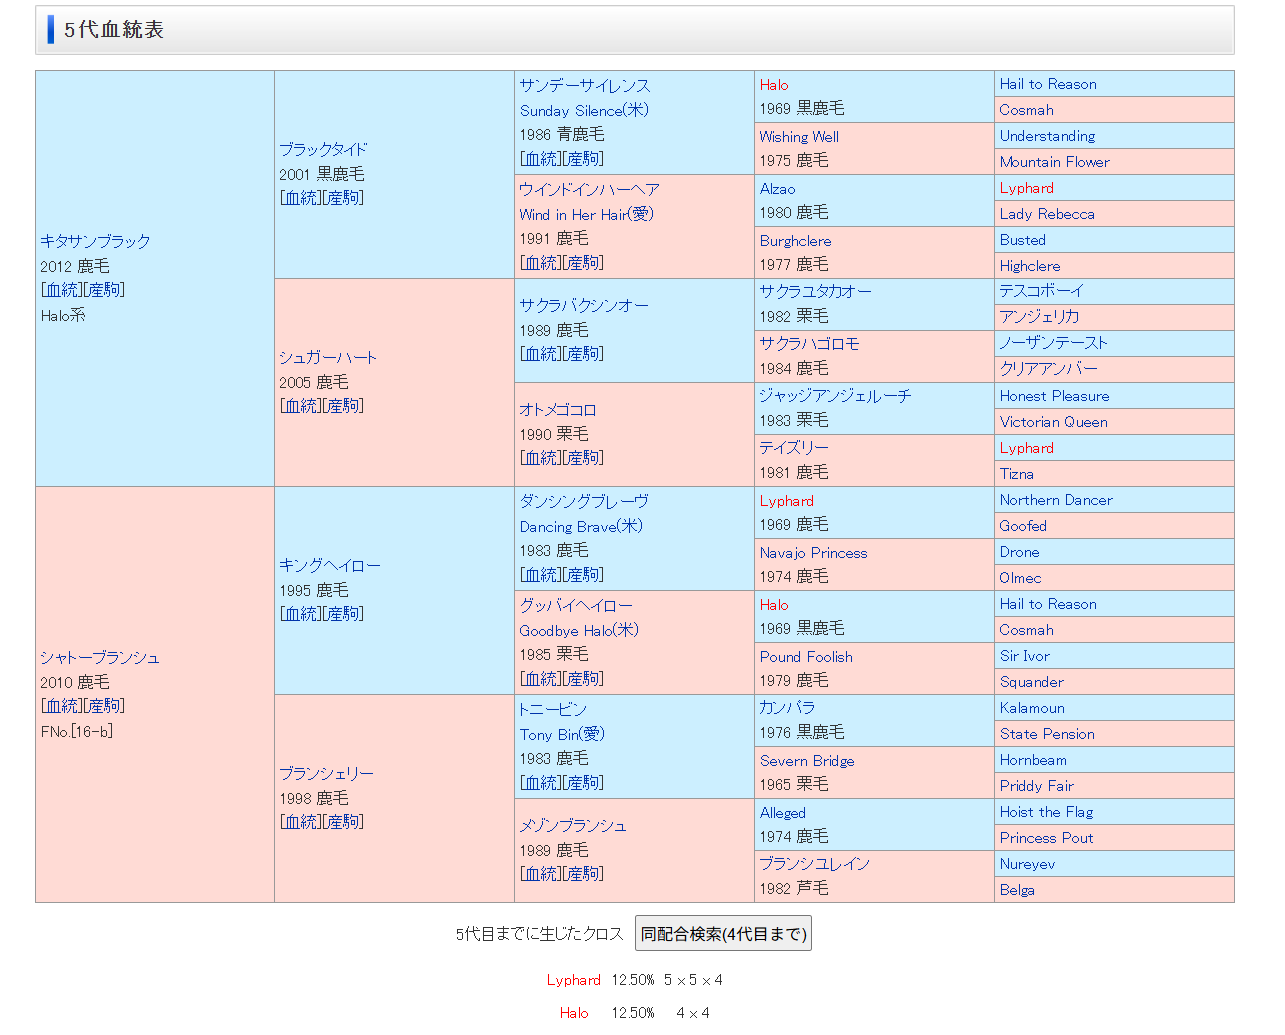
Task: Open the Nureyev ancestor link
Action: click(x=1027, y=864)
